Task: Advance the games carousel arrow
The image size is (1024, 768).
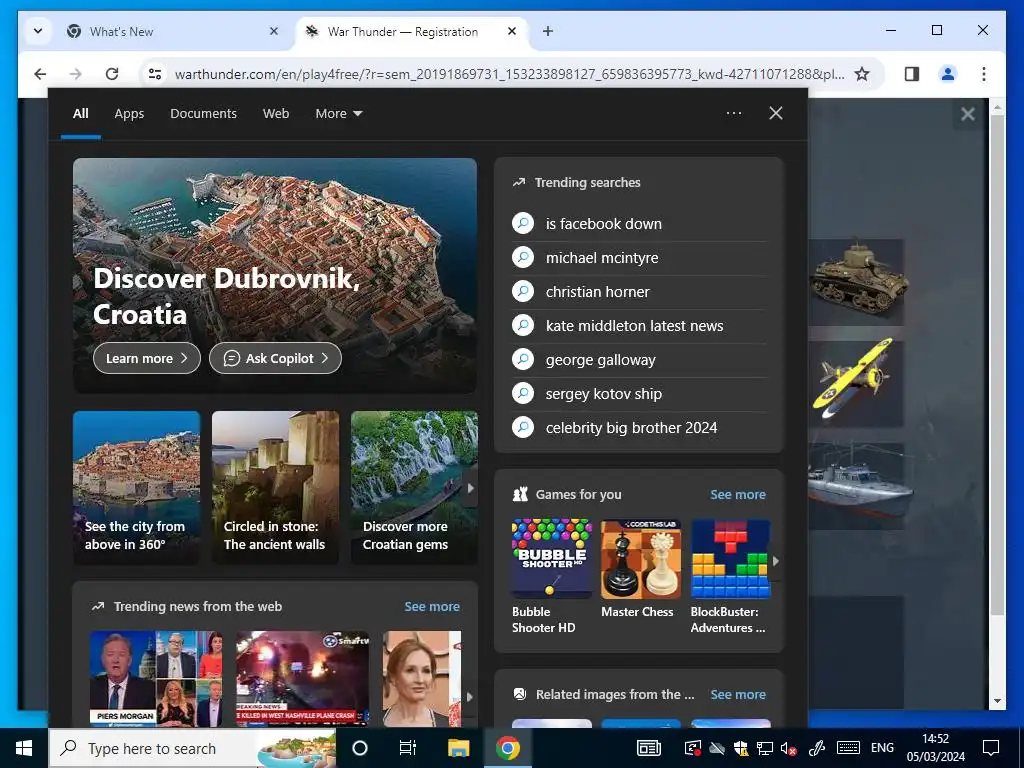Action: [x=775, y=560]
